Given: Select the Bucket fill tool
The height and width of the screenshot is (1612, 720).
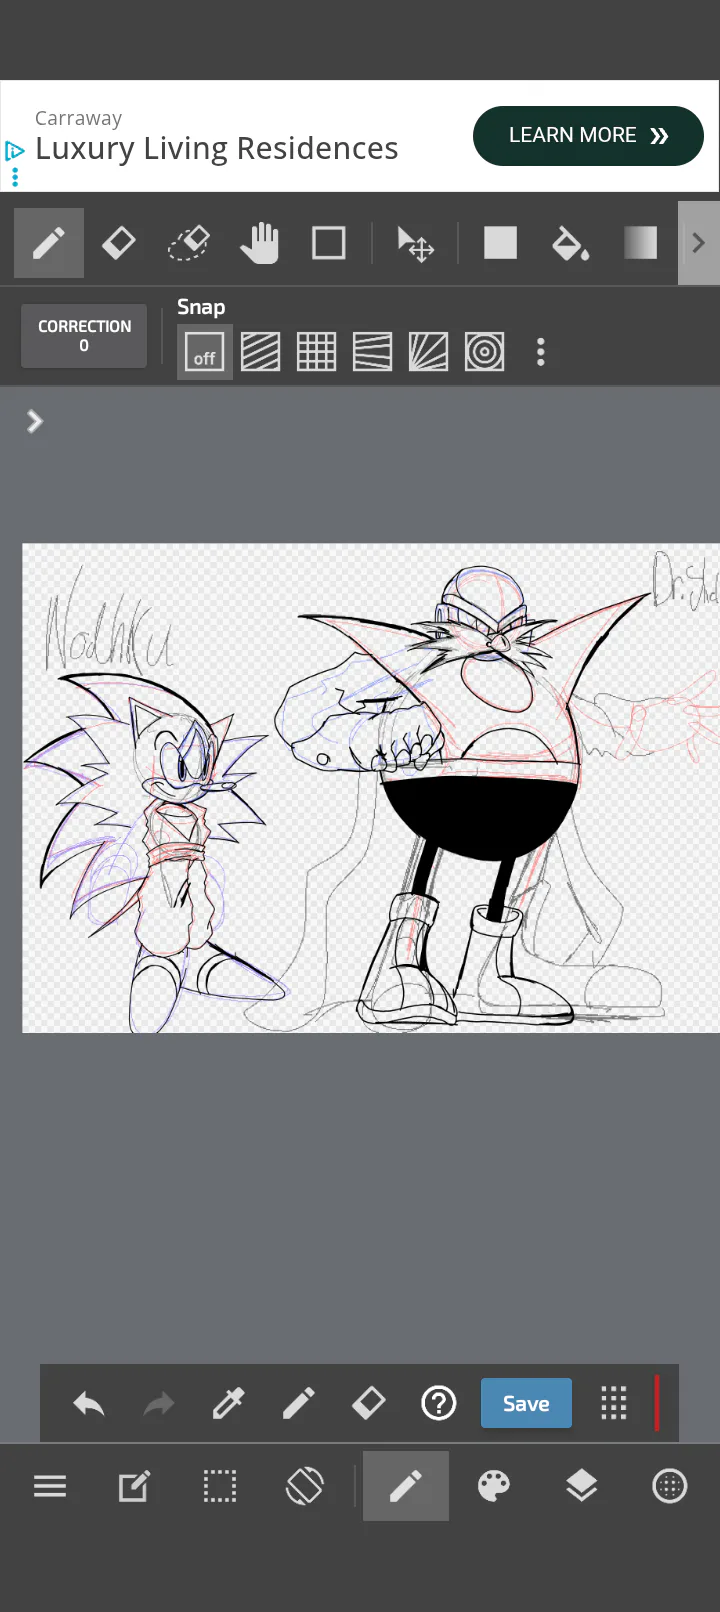Looking at the screenshot, I should click(570, 243).
